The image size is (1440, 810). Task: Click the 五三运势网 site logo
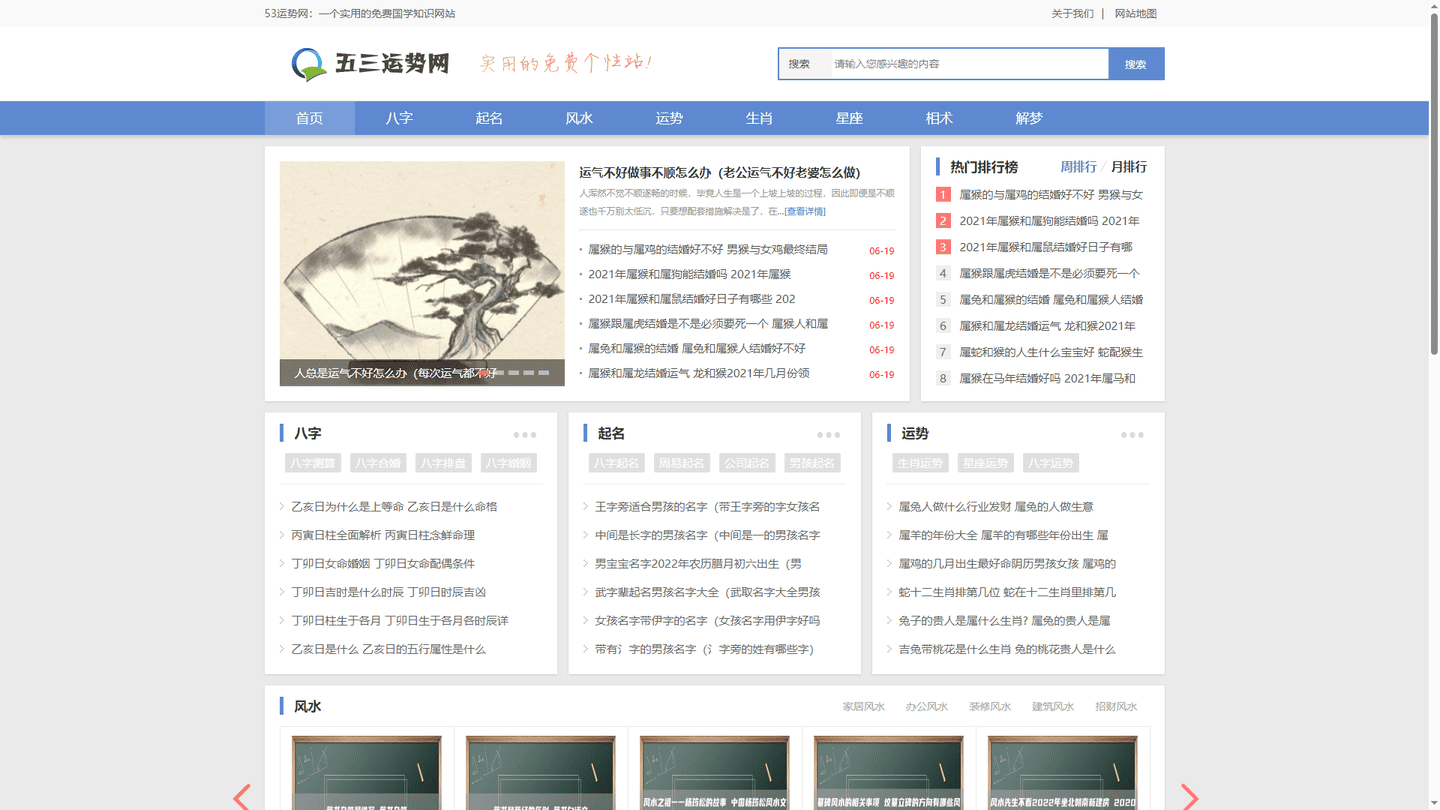[x=370, y=64]
